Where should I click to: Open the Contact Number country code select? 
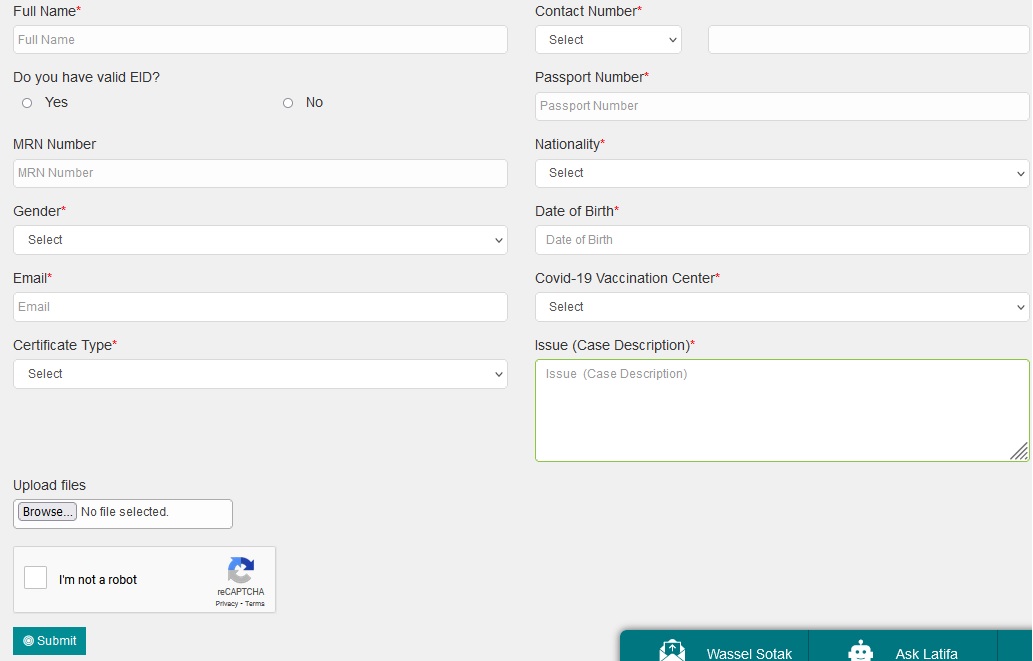pos(608,40)
